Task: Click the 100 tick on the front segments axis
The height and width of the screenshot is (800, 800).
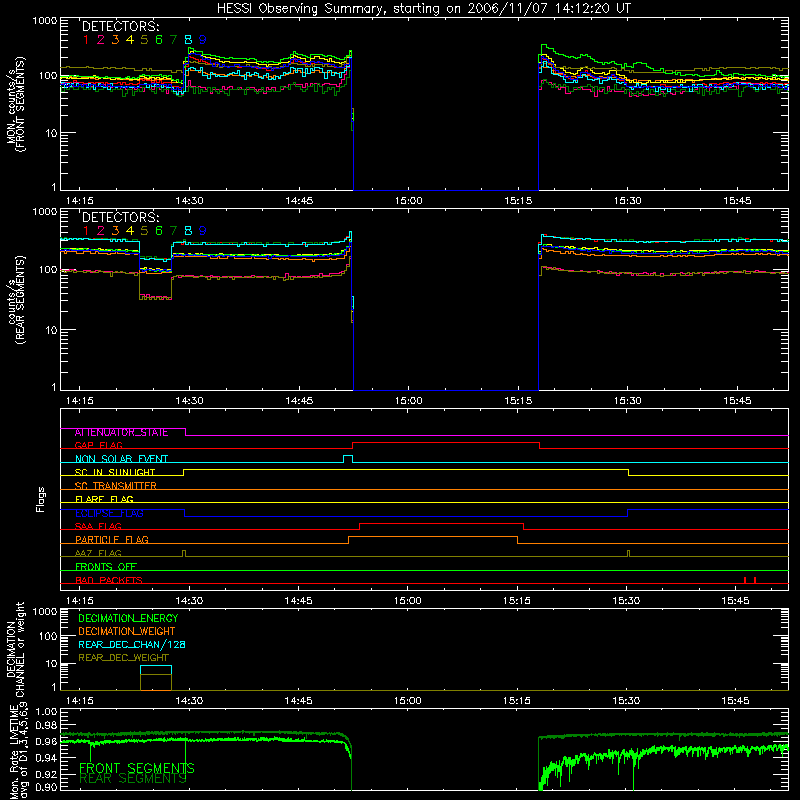Action: (x=48, y=76)
